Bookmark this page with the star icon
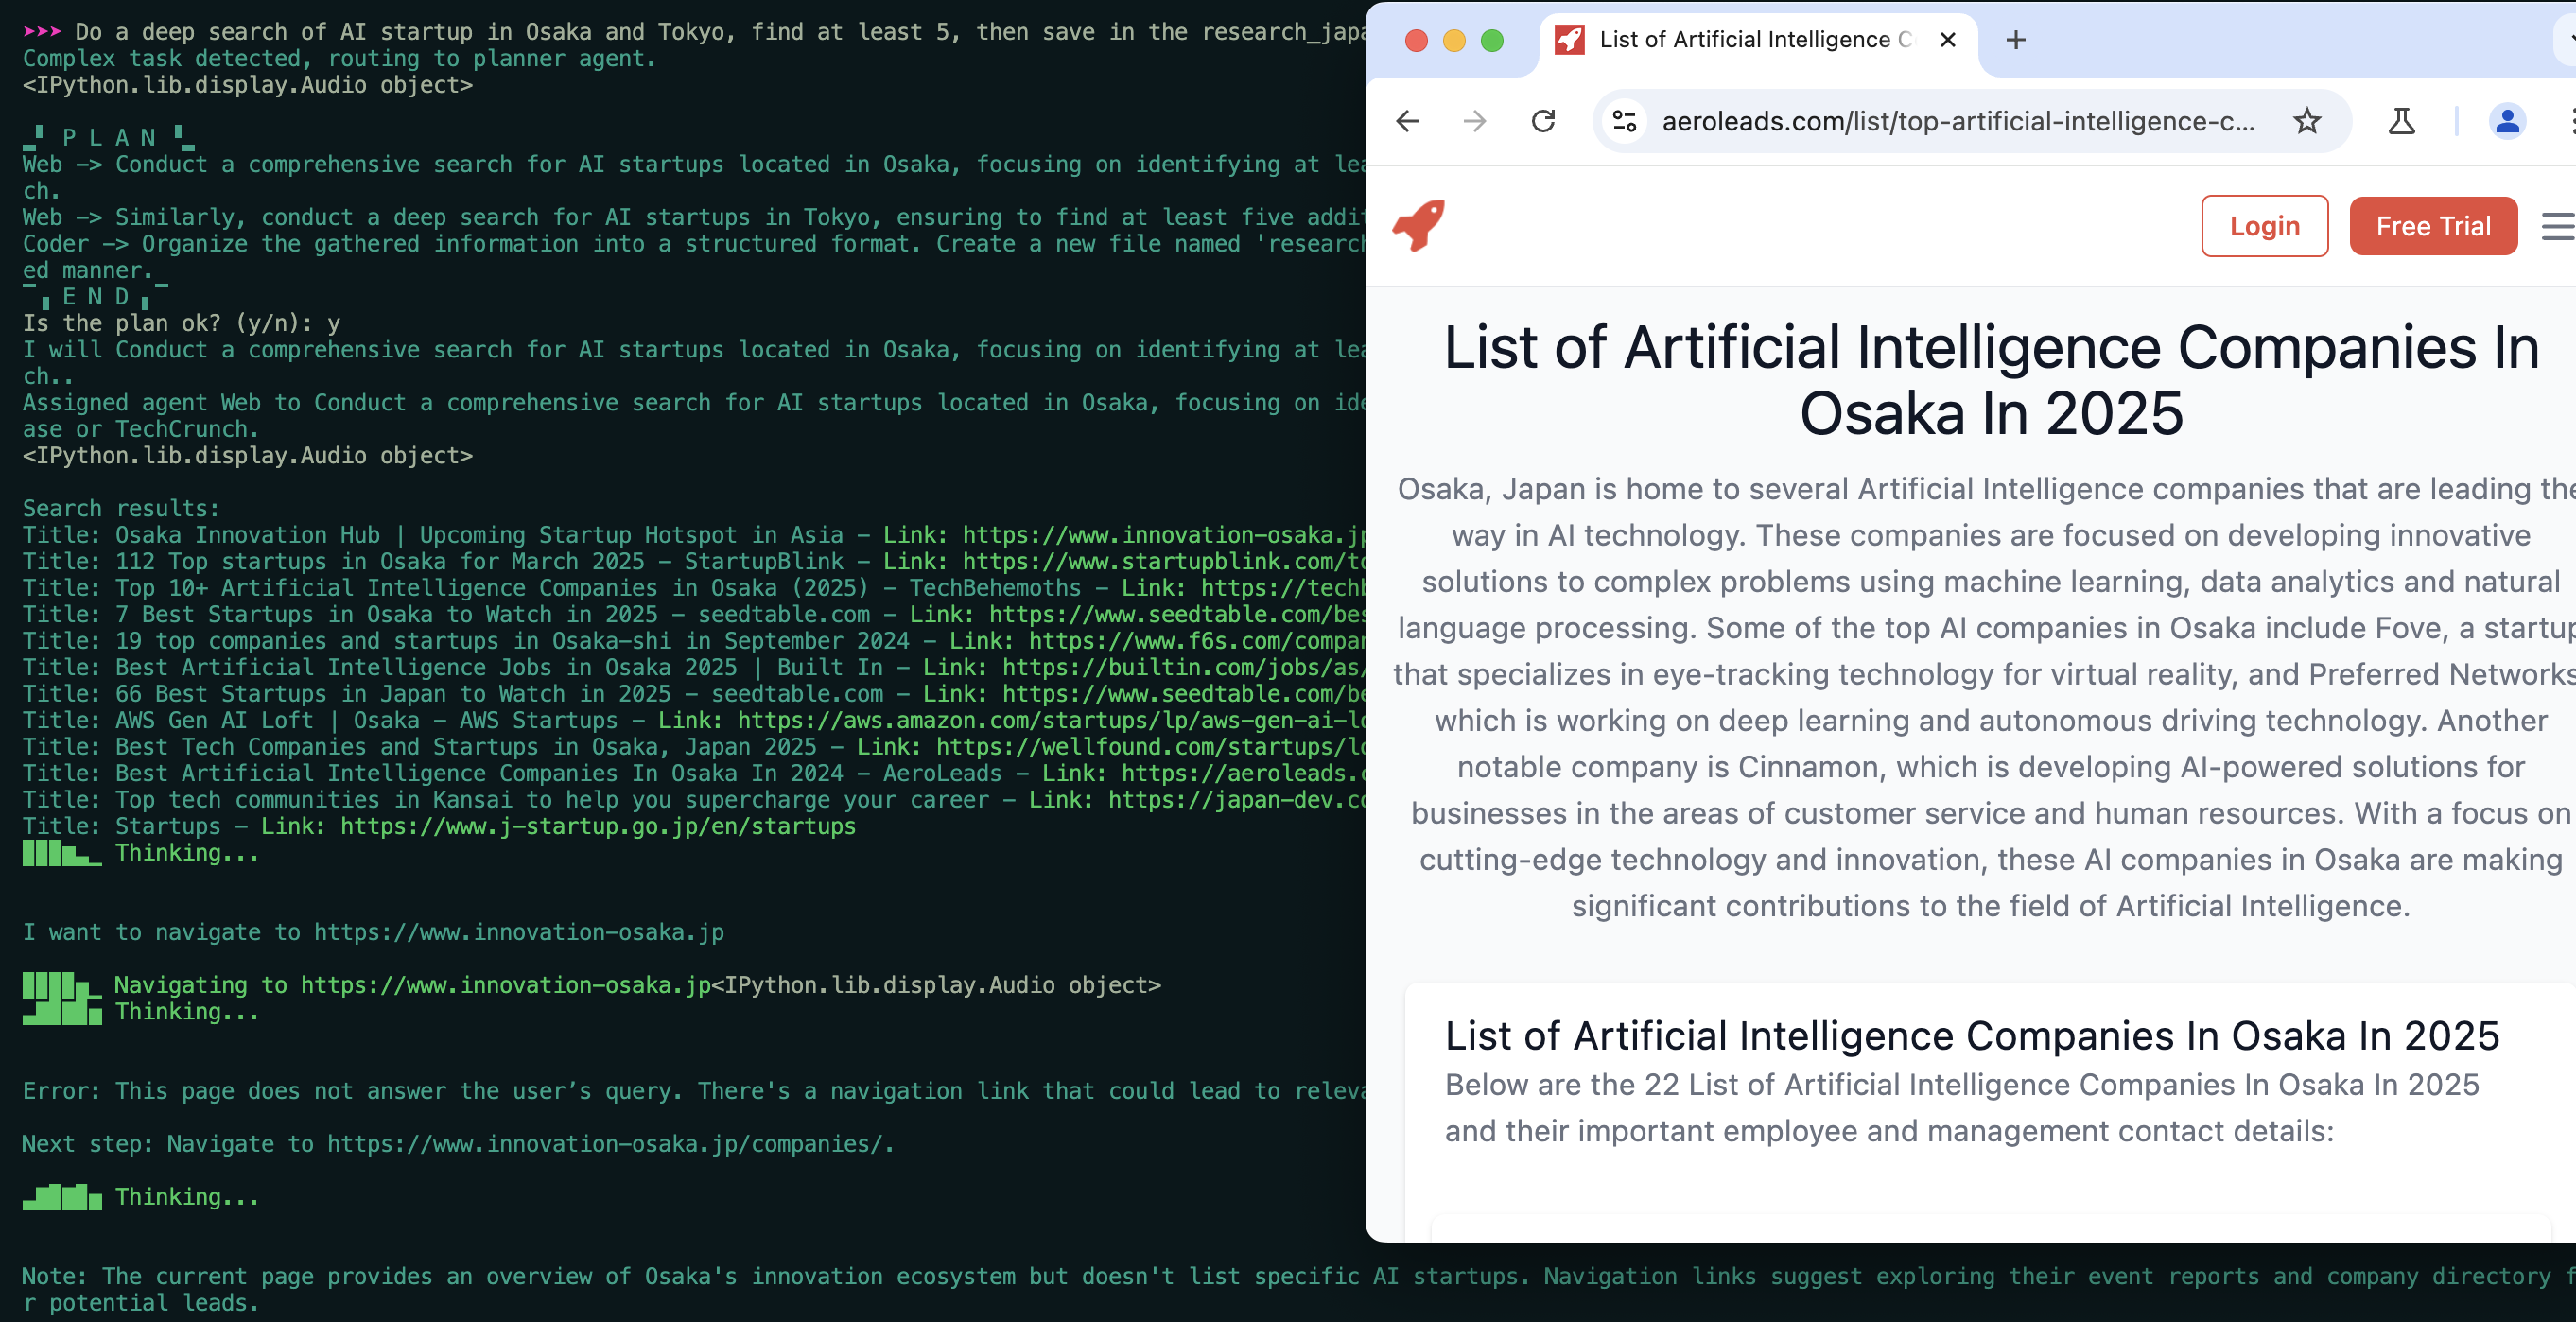 2307,121
